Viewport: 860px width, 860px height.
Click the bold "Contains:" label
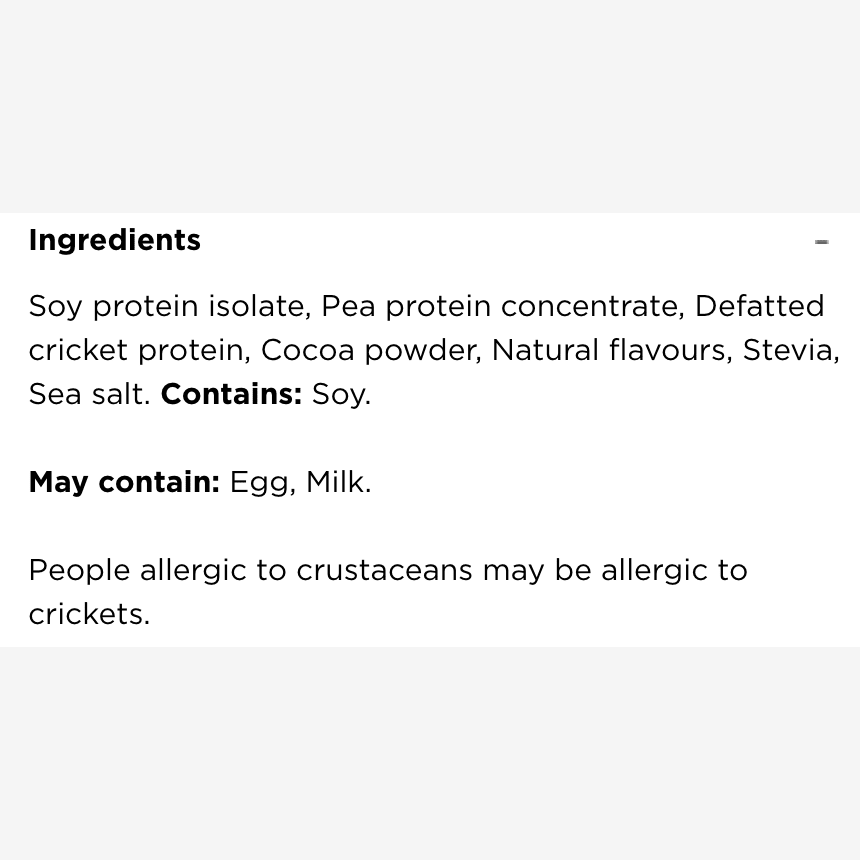(x=231, y=394)
